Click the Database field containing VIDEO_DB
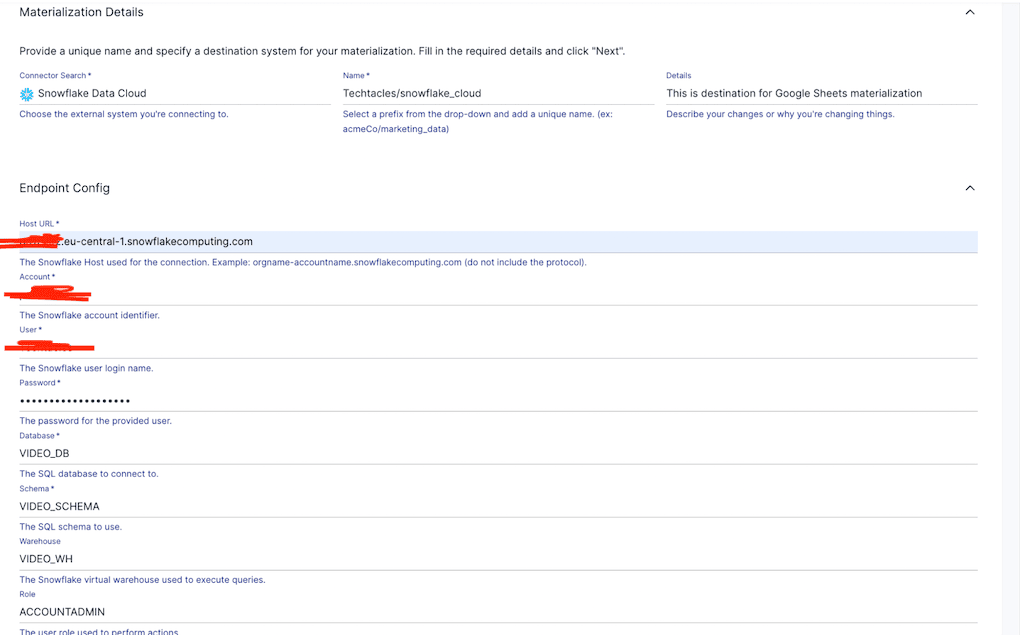1020x635 pixels. pos(497,453)
